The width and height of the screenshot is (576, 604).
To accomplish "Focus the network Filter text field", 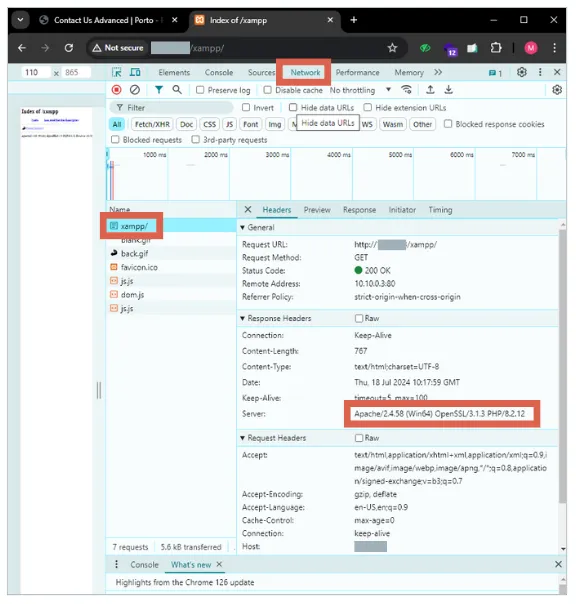I will (x=171, y=107).
